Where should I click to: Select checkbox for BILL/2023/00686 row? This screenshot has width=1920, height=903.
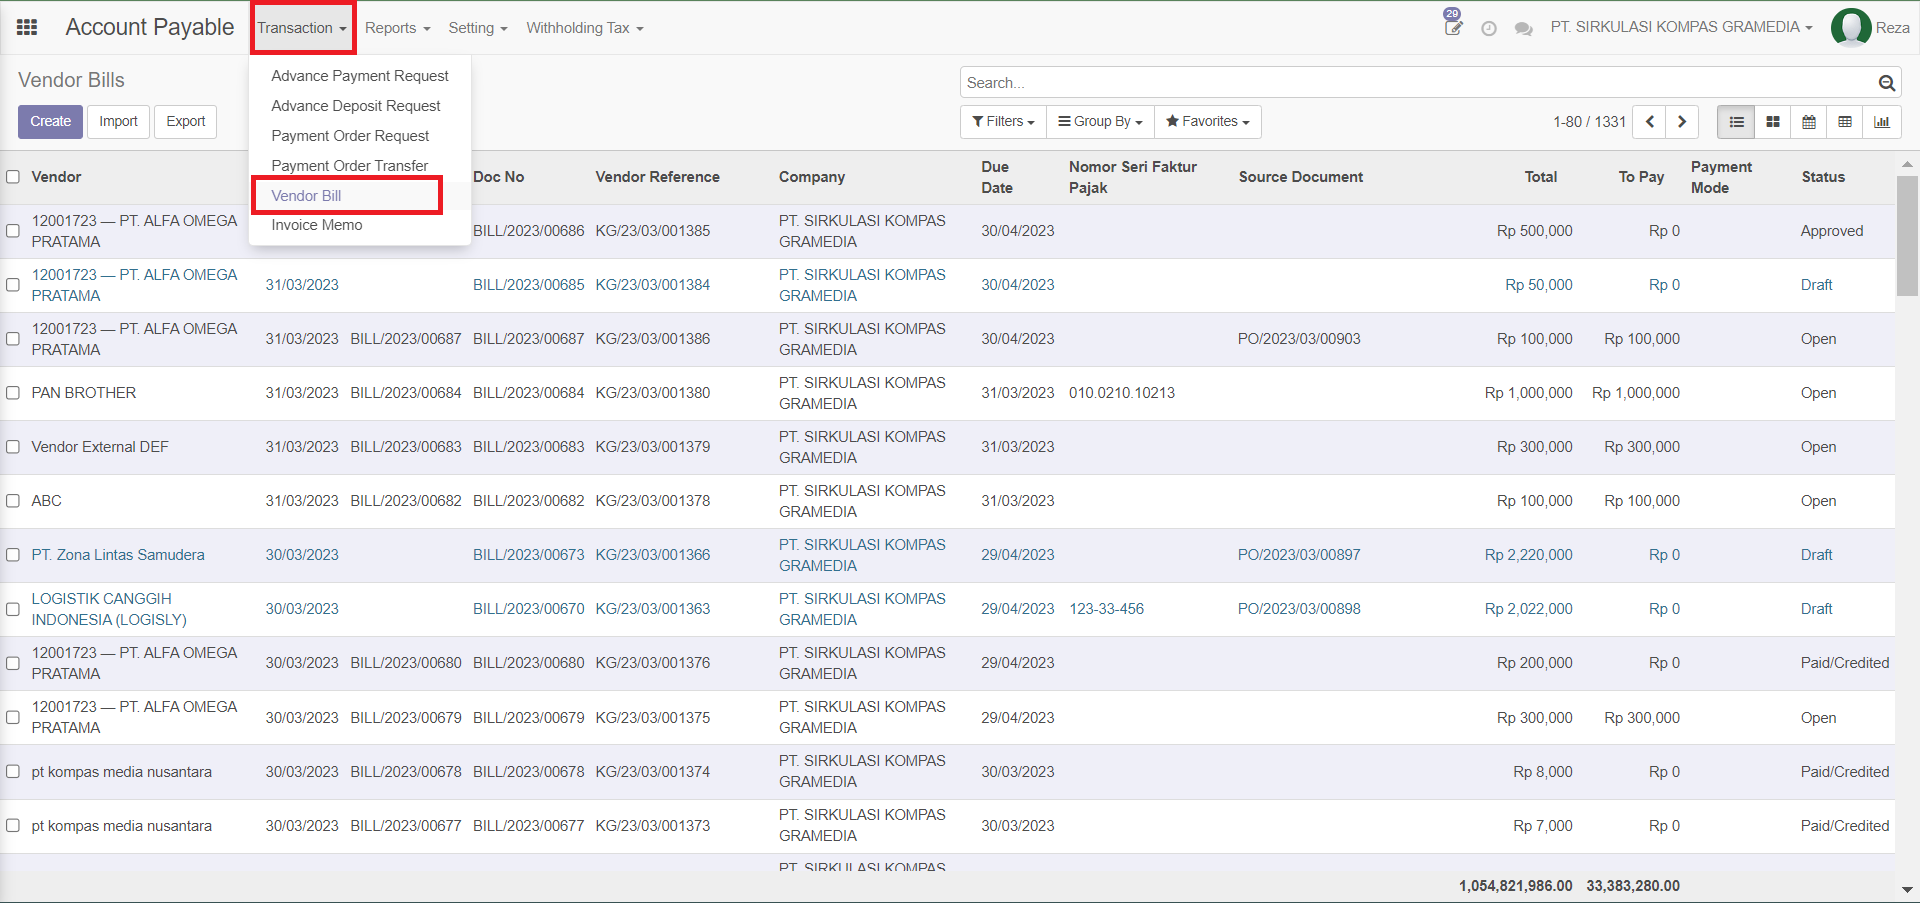click(x=13, y=231)
